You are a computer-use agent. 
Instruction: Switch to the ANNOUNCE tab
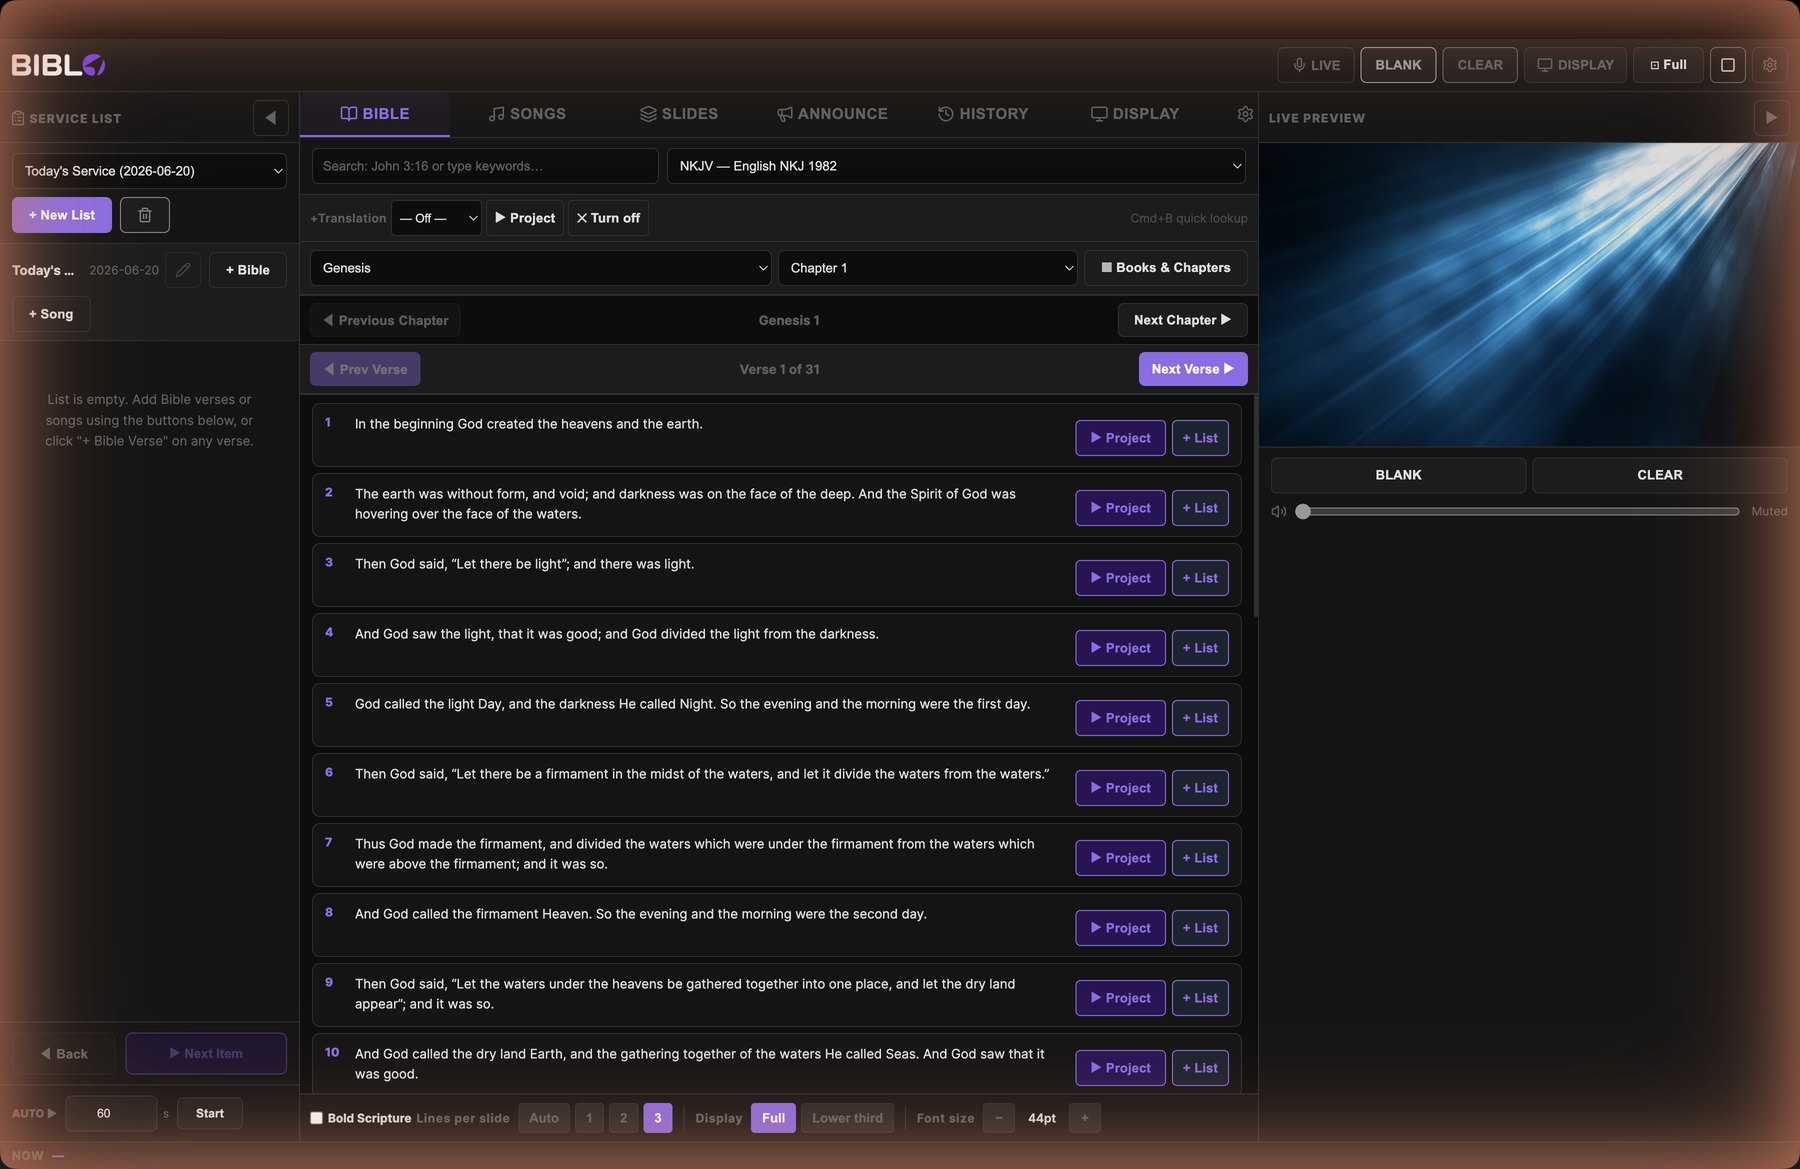point(832,114)
